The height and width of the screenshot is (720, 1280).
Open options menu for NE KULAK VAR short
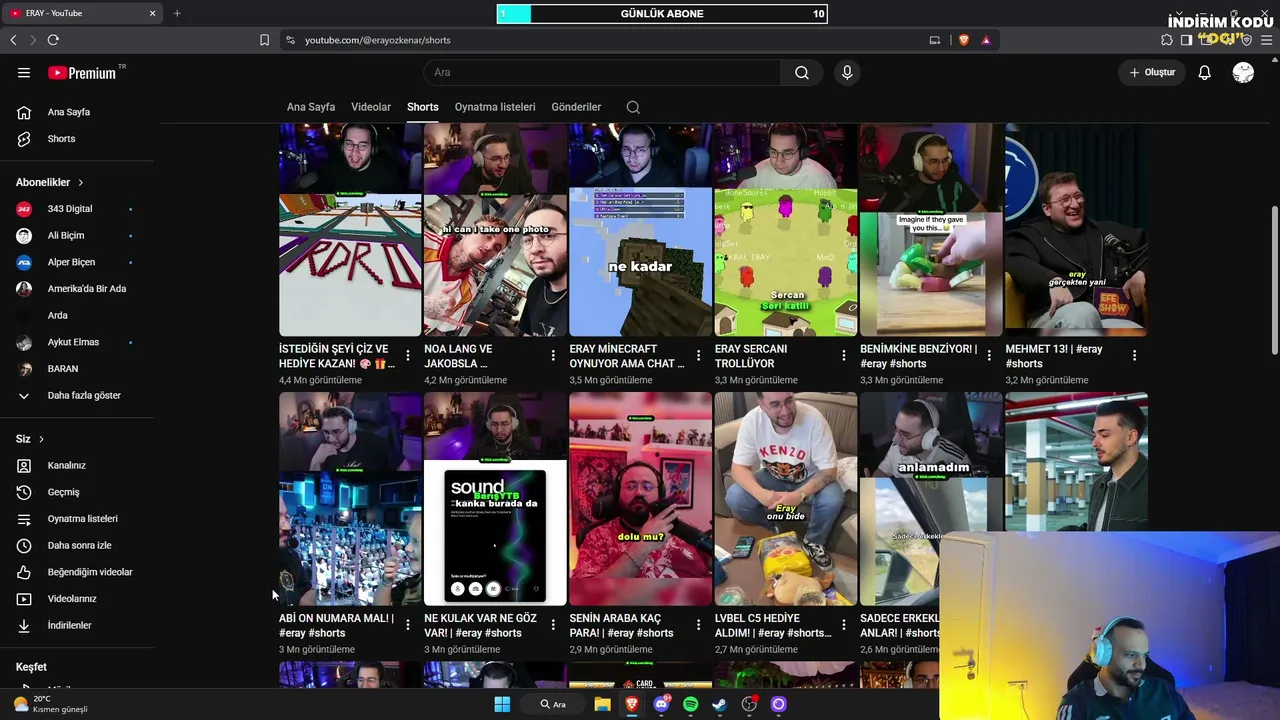click(553, 624)
